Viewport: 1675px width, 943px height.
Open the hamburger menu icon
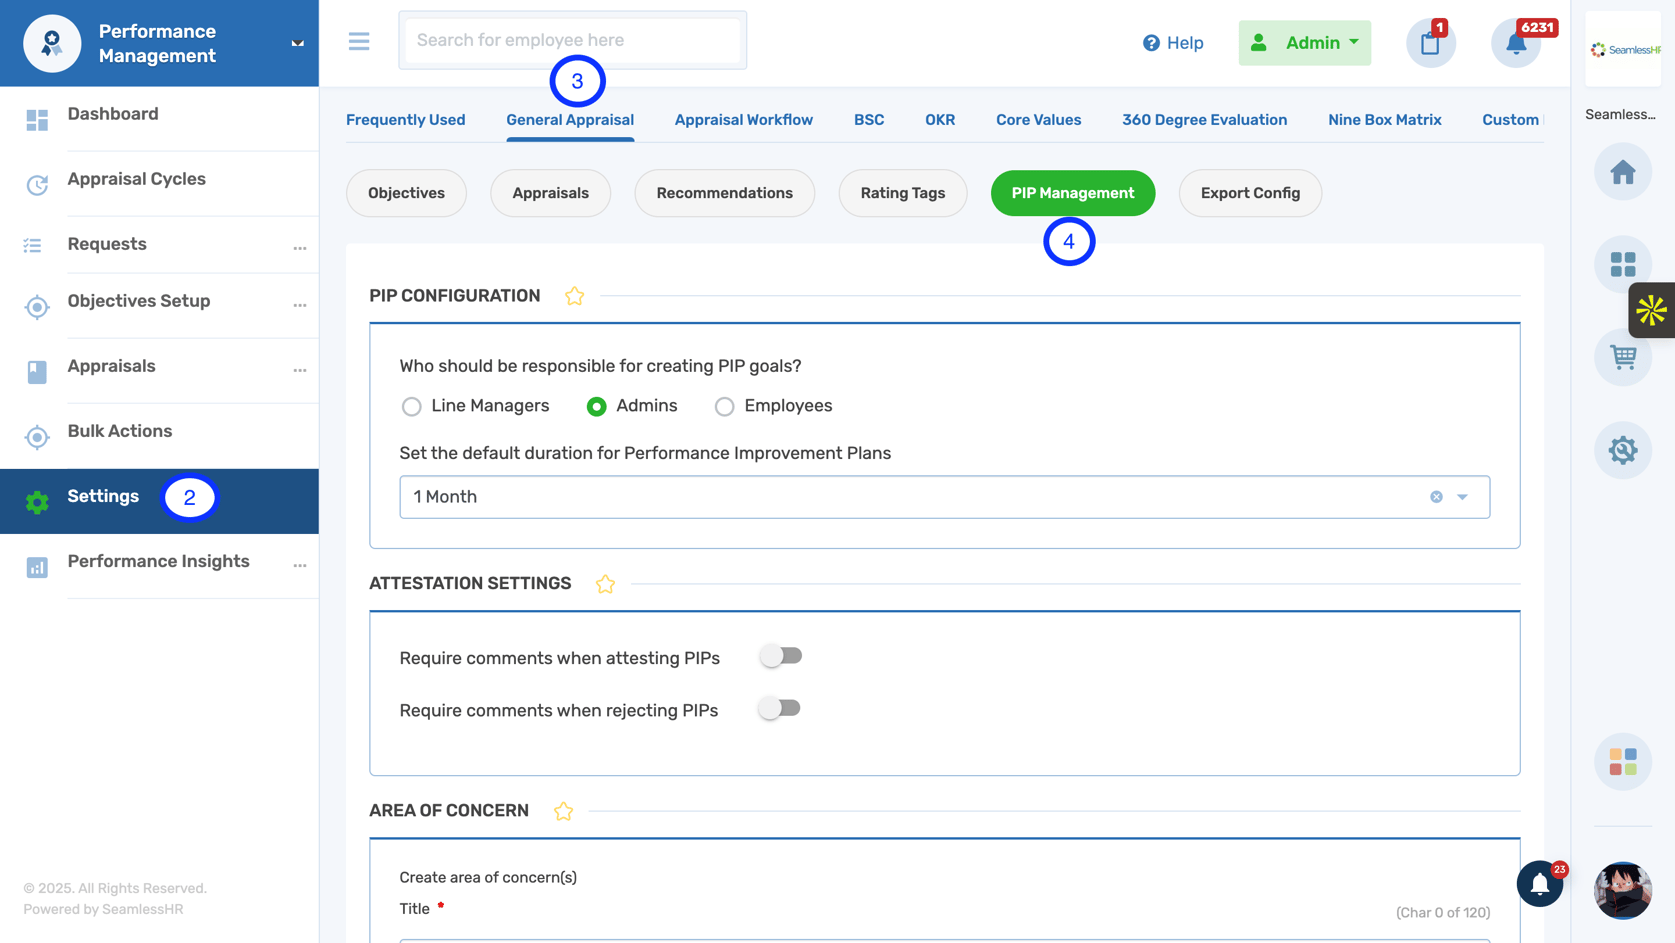pyautogui.click(x=359, y=41)
